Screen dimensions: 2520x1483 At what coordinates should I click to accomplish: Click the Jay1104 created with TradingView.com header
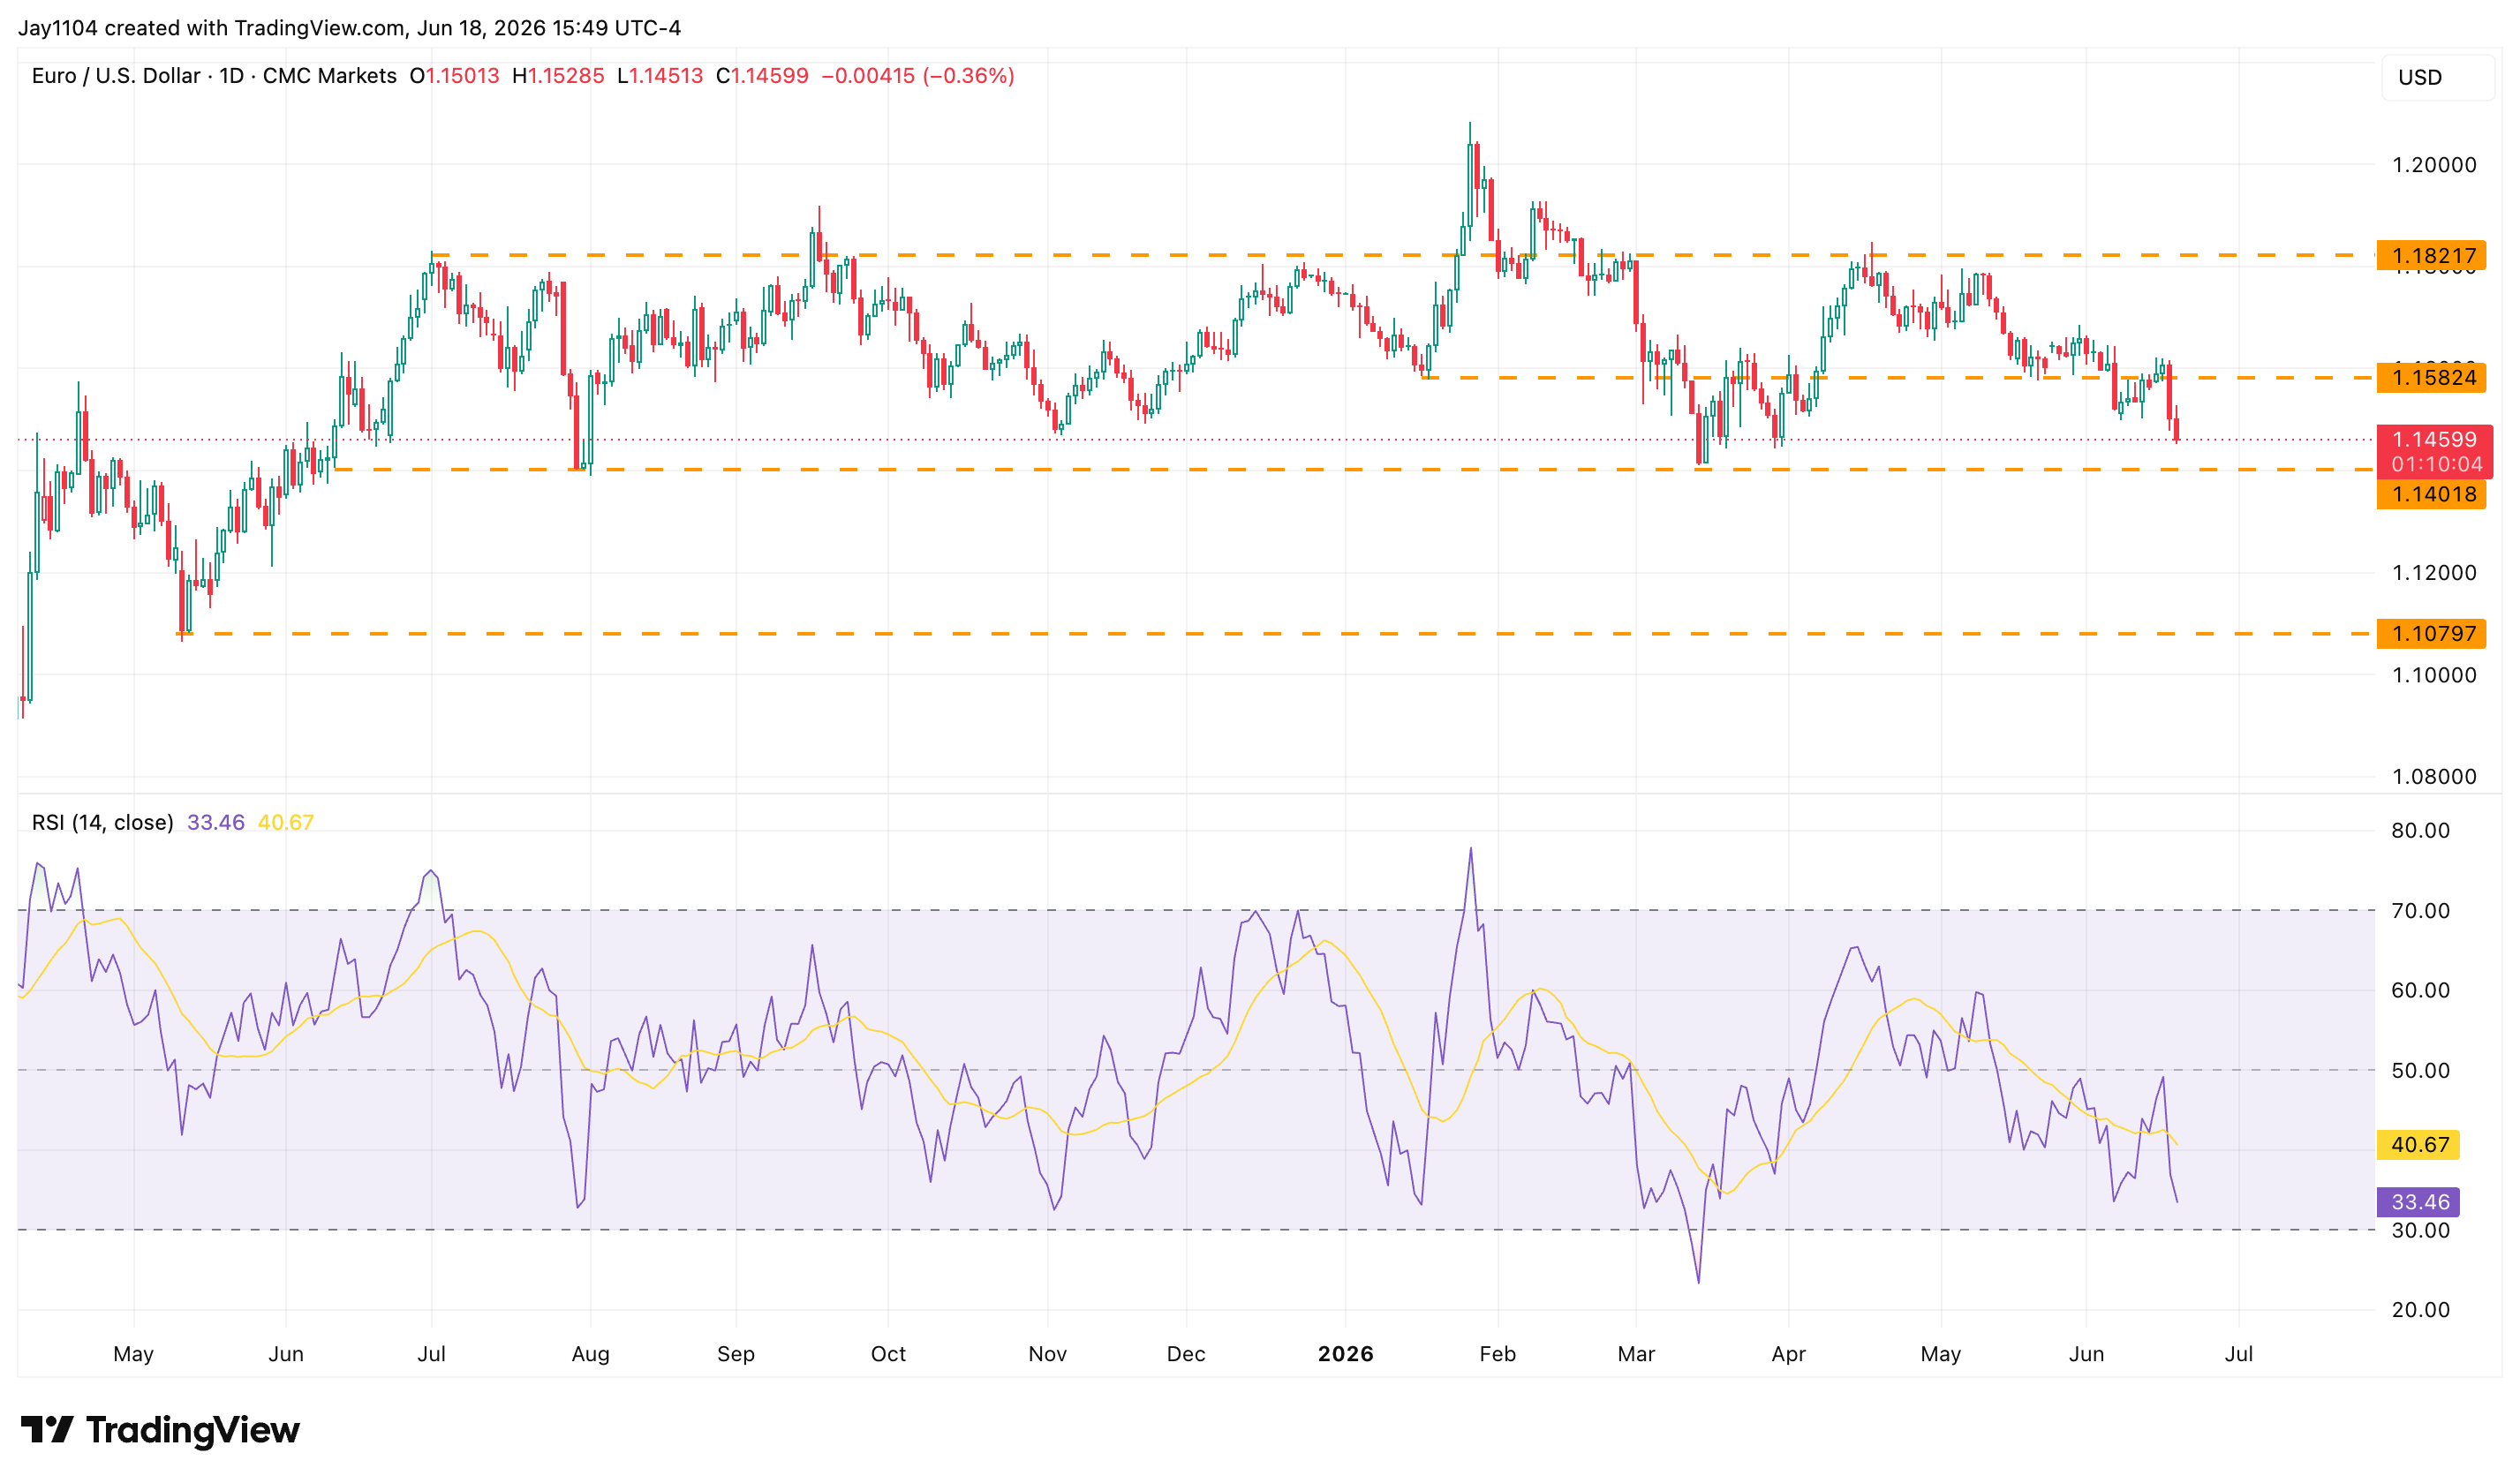coord(349,28)
